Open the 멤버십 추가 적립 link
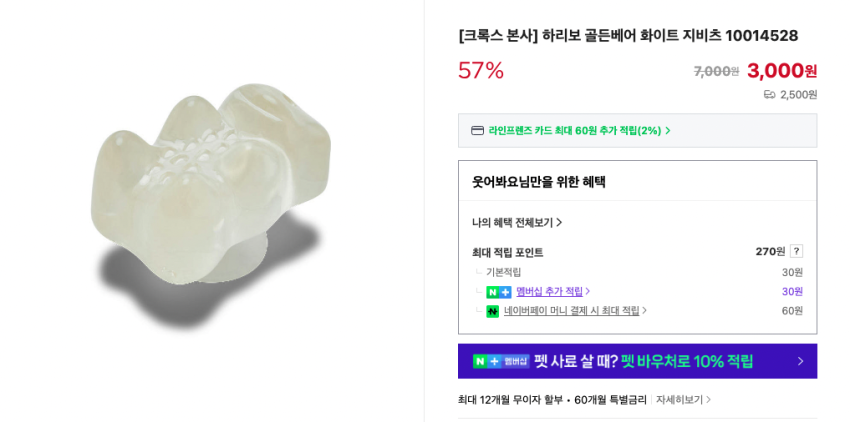Image resolution: width=850 pixels, height=422 pixels. [552, 292]
